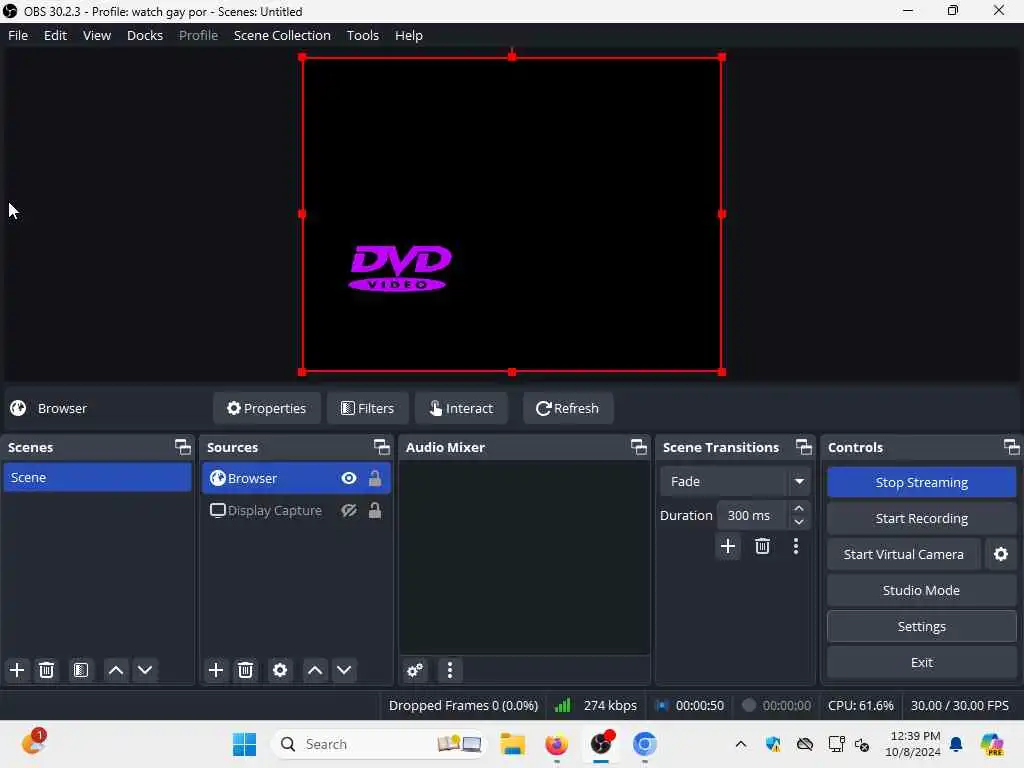This screenshot has width=1024, height=768.
Task: Click the top-right red preview handle
Action: (x=722, y=57)
